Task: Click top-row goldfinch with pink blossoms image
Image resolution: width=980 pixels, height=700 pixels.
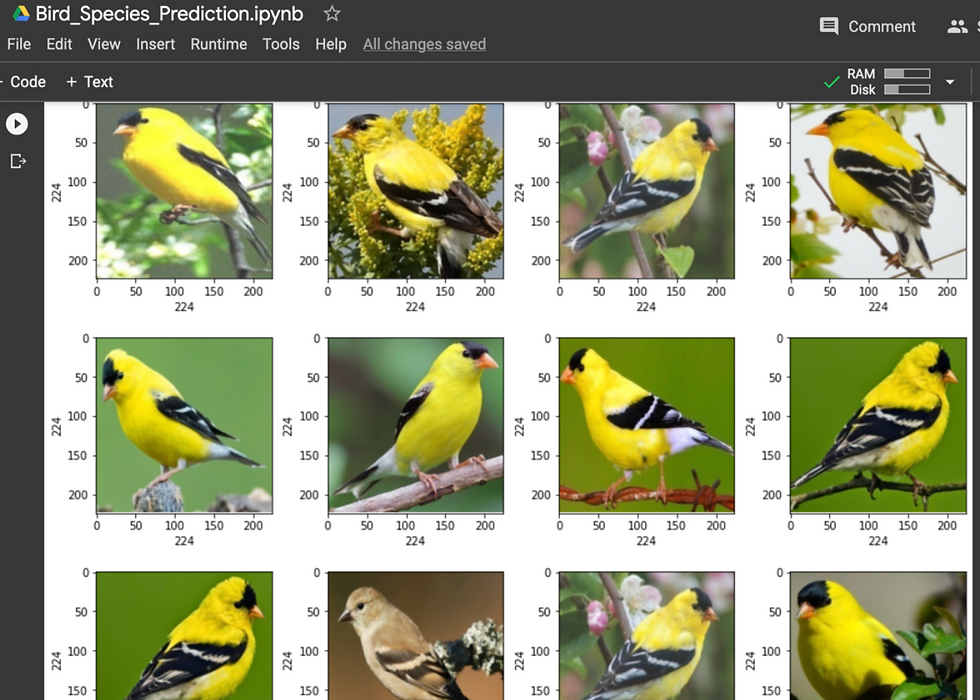Action: [x=647, y=191]
